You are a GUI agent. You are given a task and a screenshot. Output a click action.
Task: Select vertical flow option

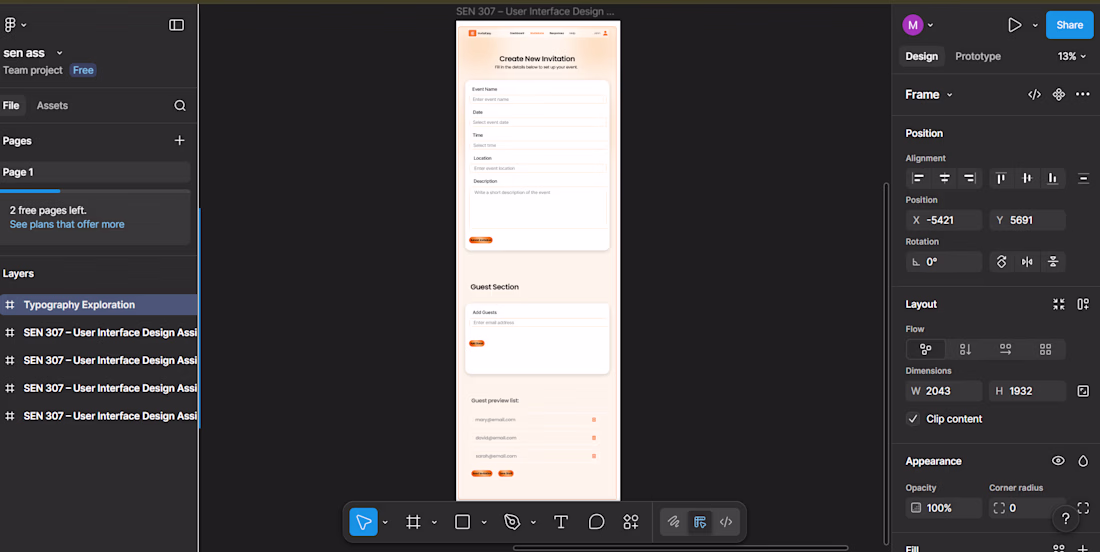[965, 349]
